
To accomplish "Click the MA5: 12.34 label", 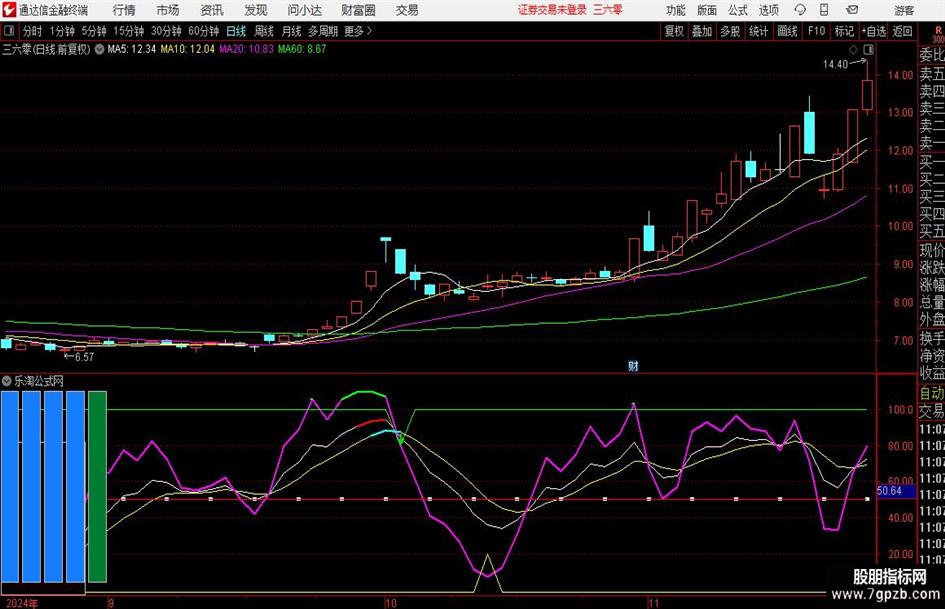I will [131, 49].
